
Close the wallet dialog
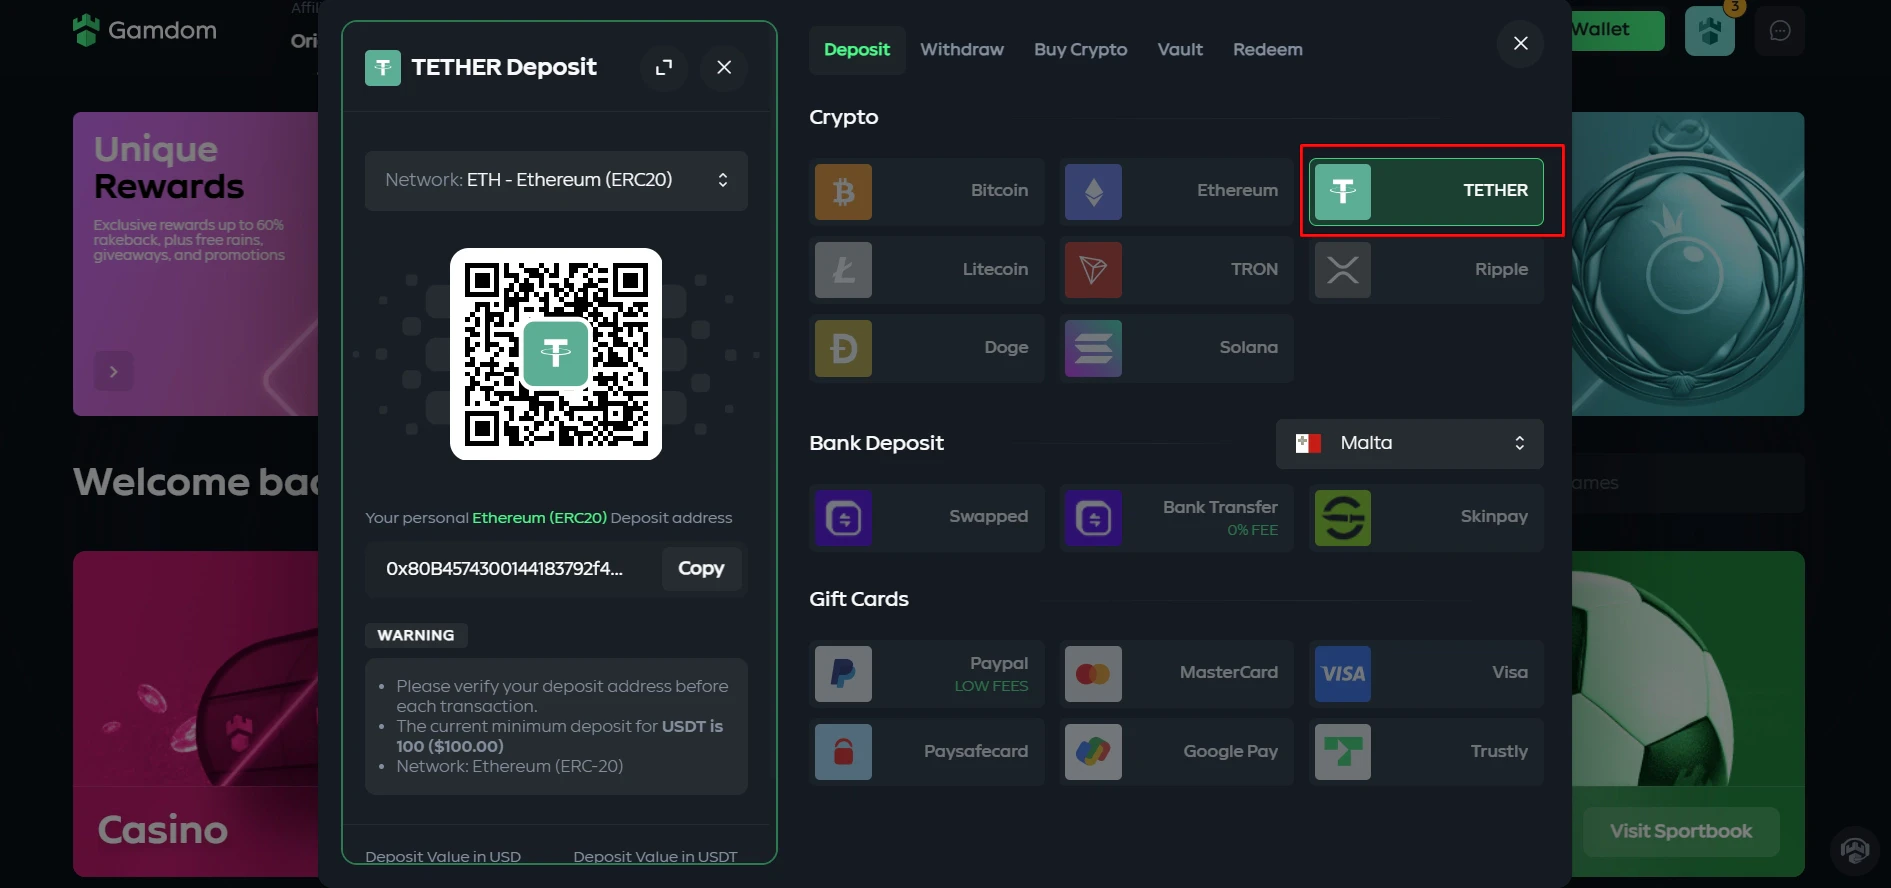[x=1520, y=43]
